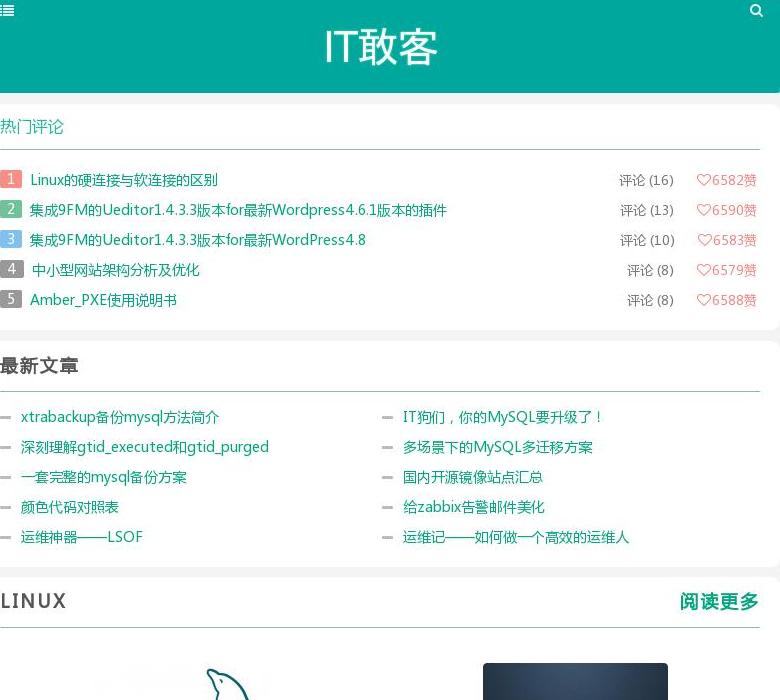Click 评论 (13) comment count
The height and width of the screenshot is (700, 780).
646,210
